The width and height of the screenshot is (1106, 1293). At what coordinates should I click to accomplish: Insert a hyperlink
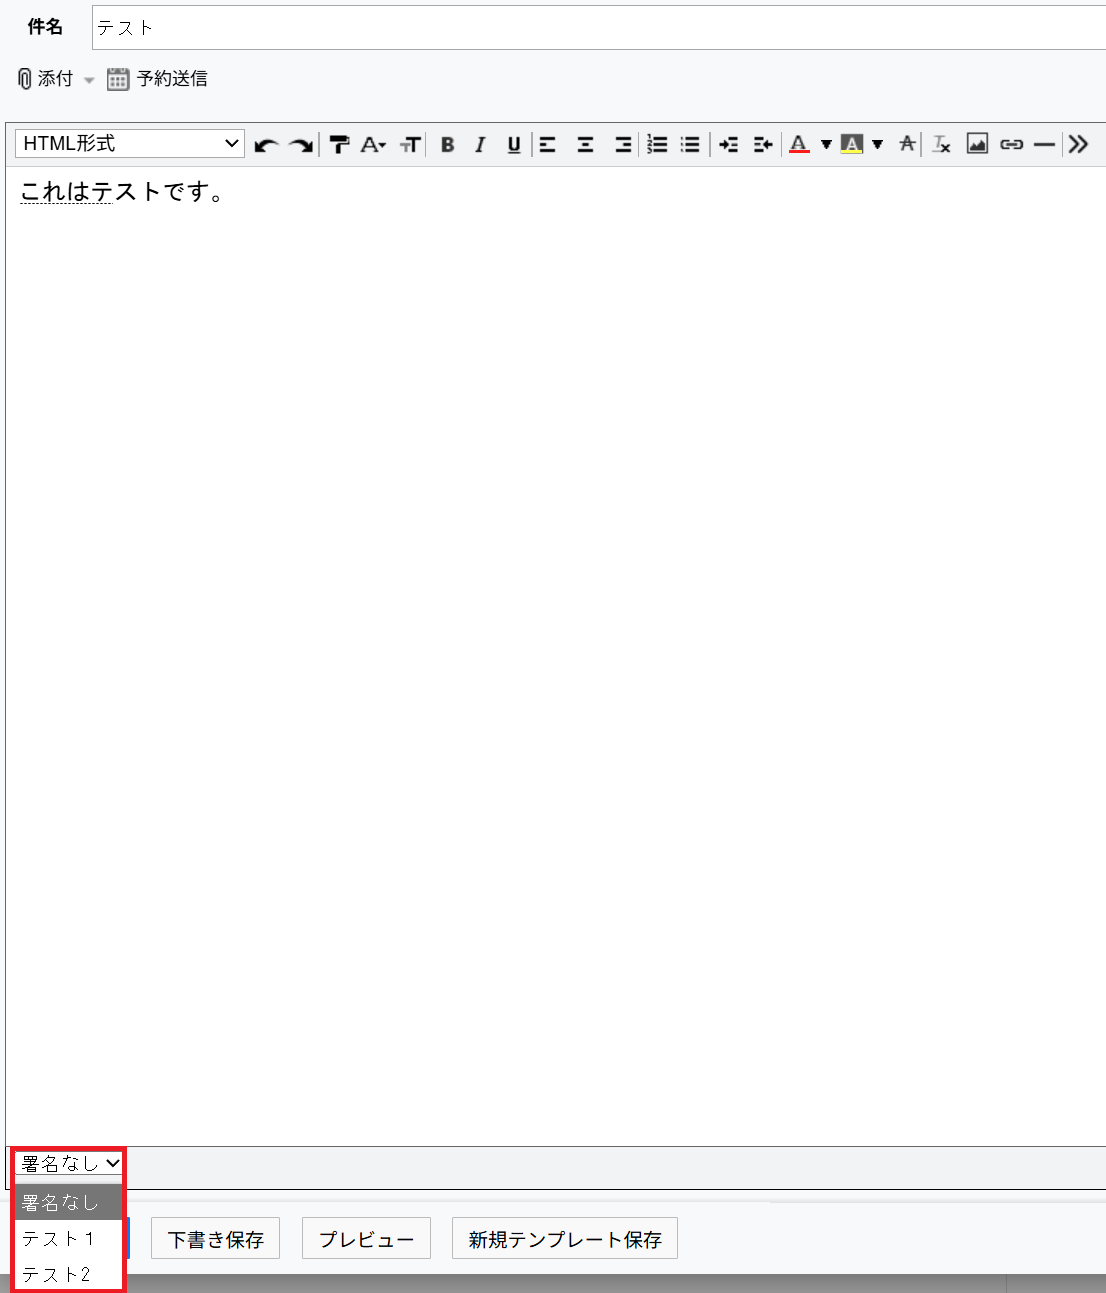click(x=1011, y=144)
